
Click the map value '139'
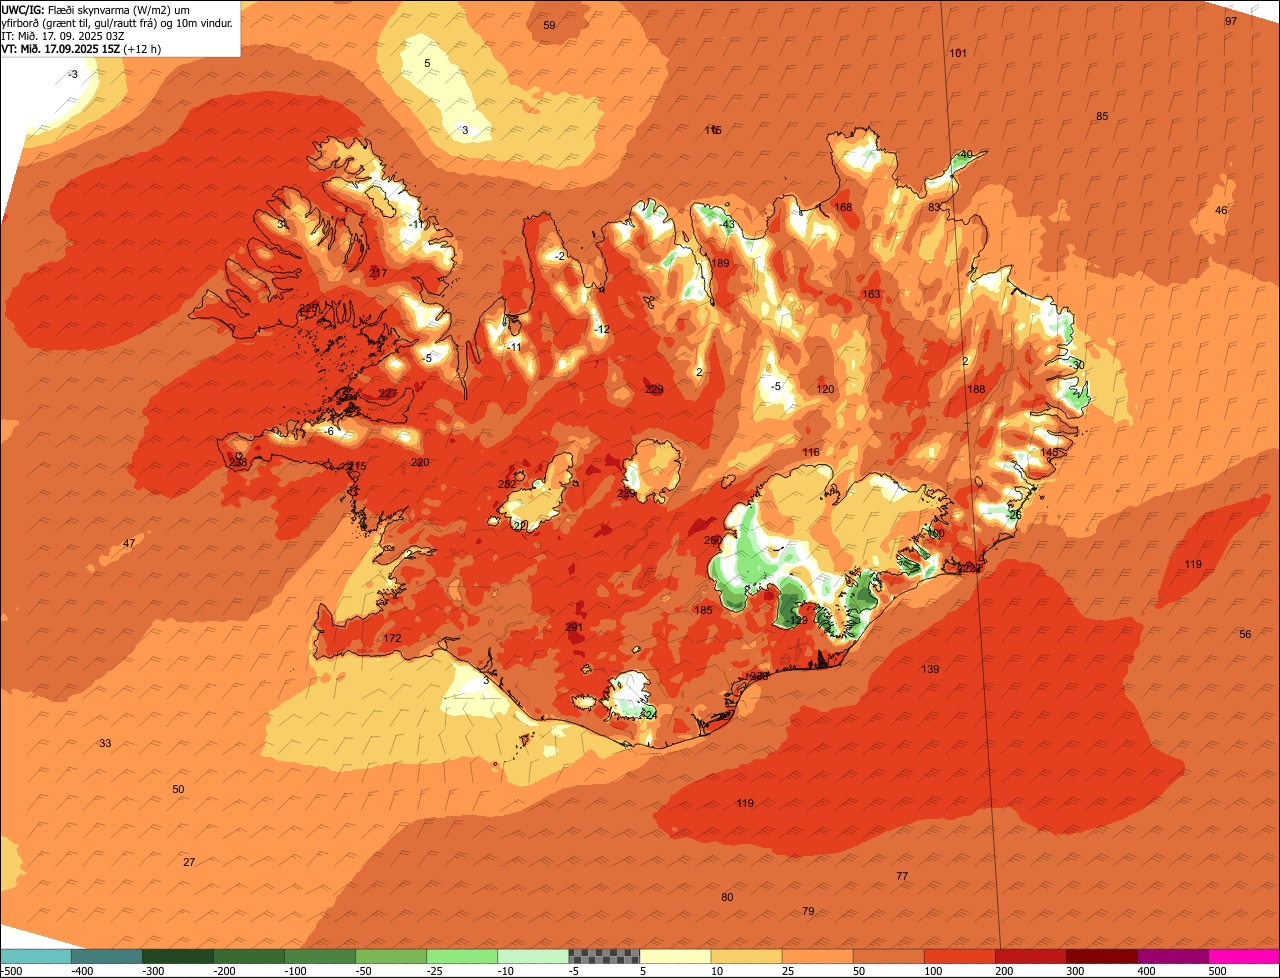point(930,670)
